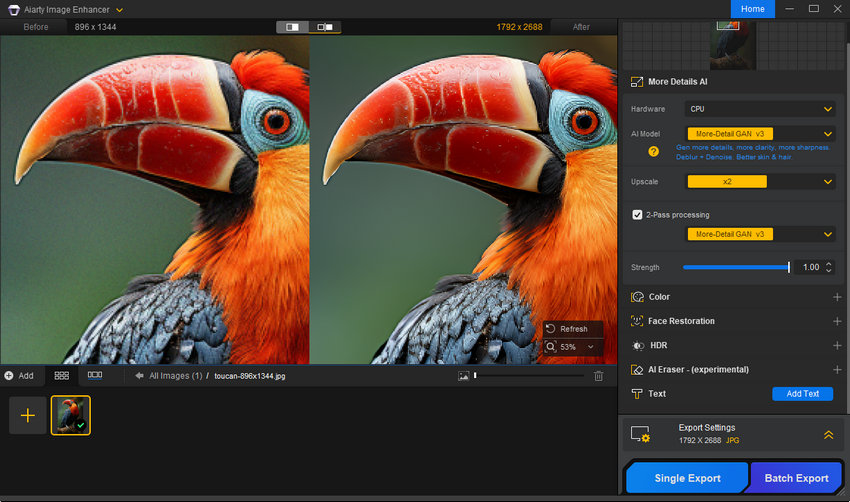
Task: Click the Color palette icon
Action: pyautogui.click(x=637, y=297)
